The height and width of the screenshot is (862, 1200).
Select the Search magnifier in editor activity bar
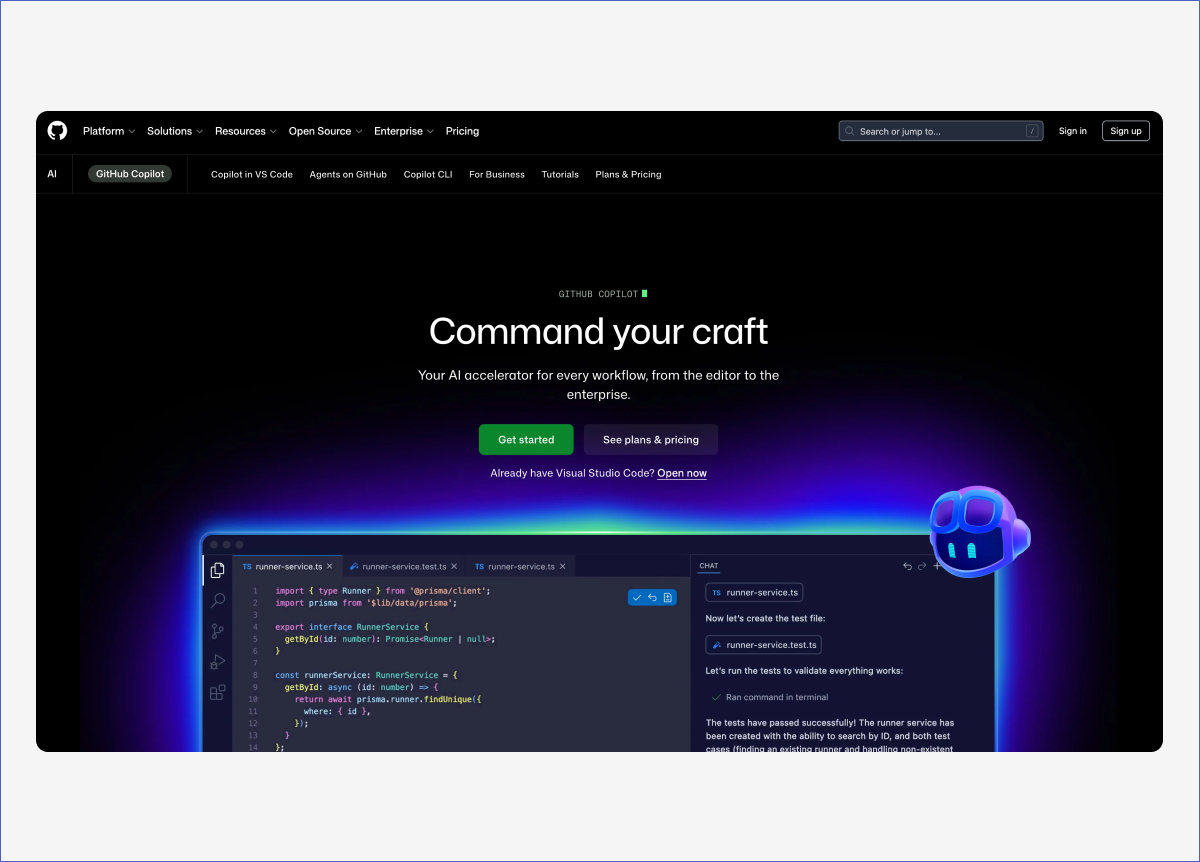[217, 600]
